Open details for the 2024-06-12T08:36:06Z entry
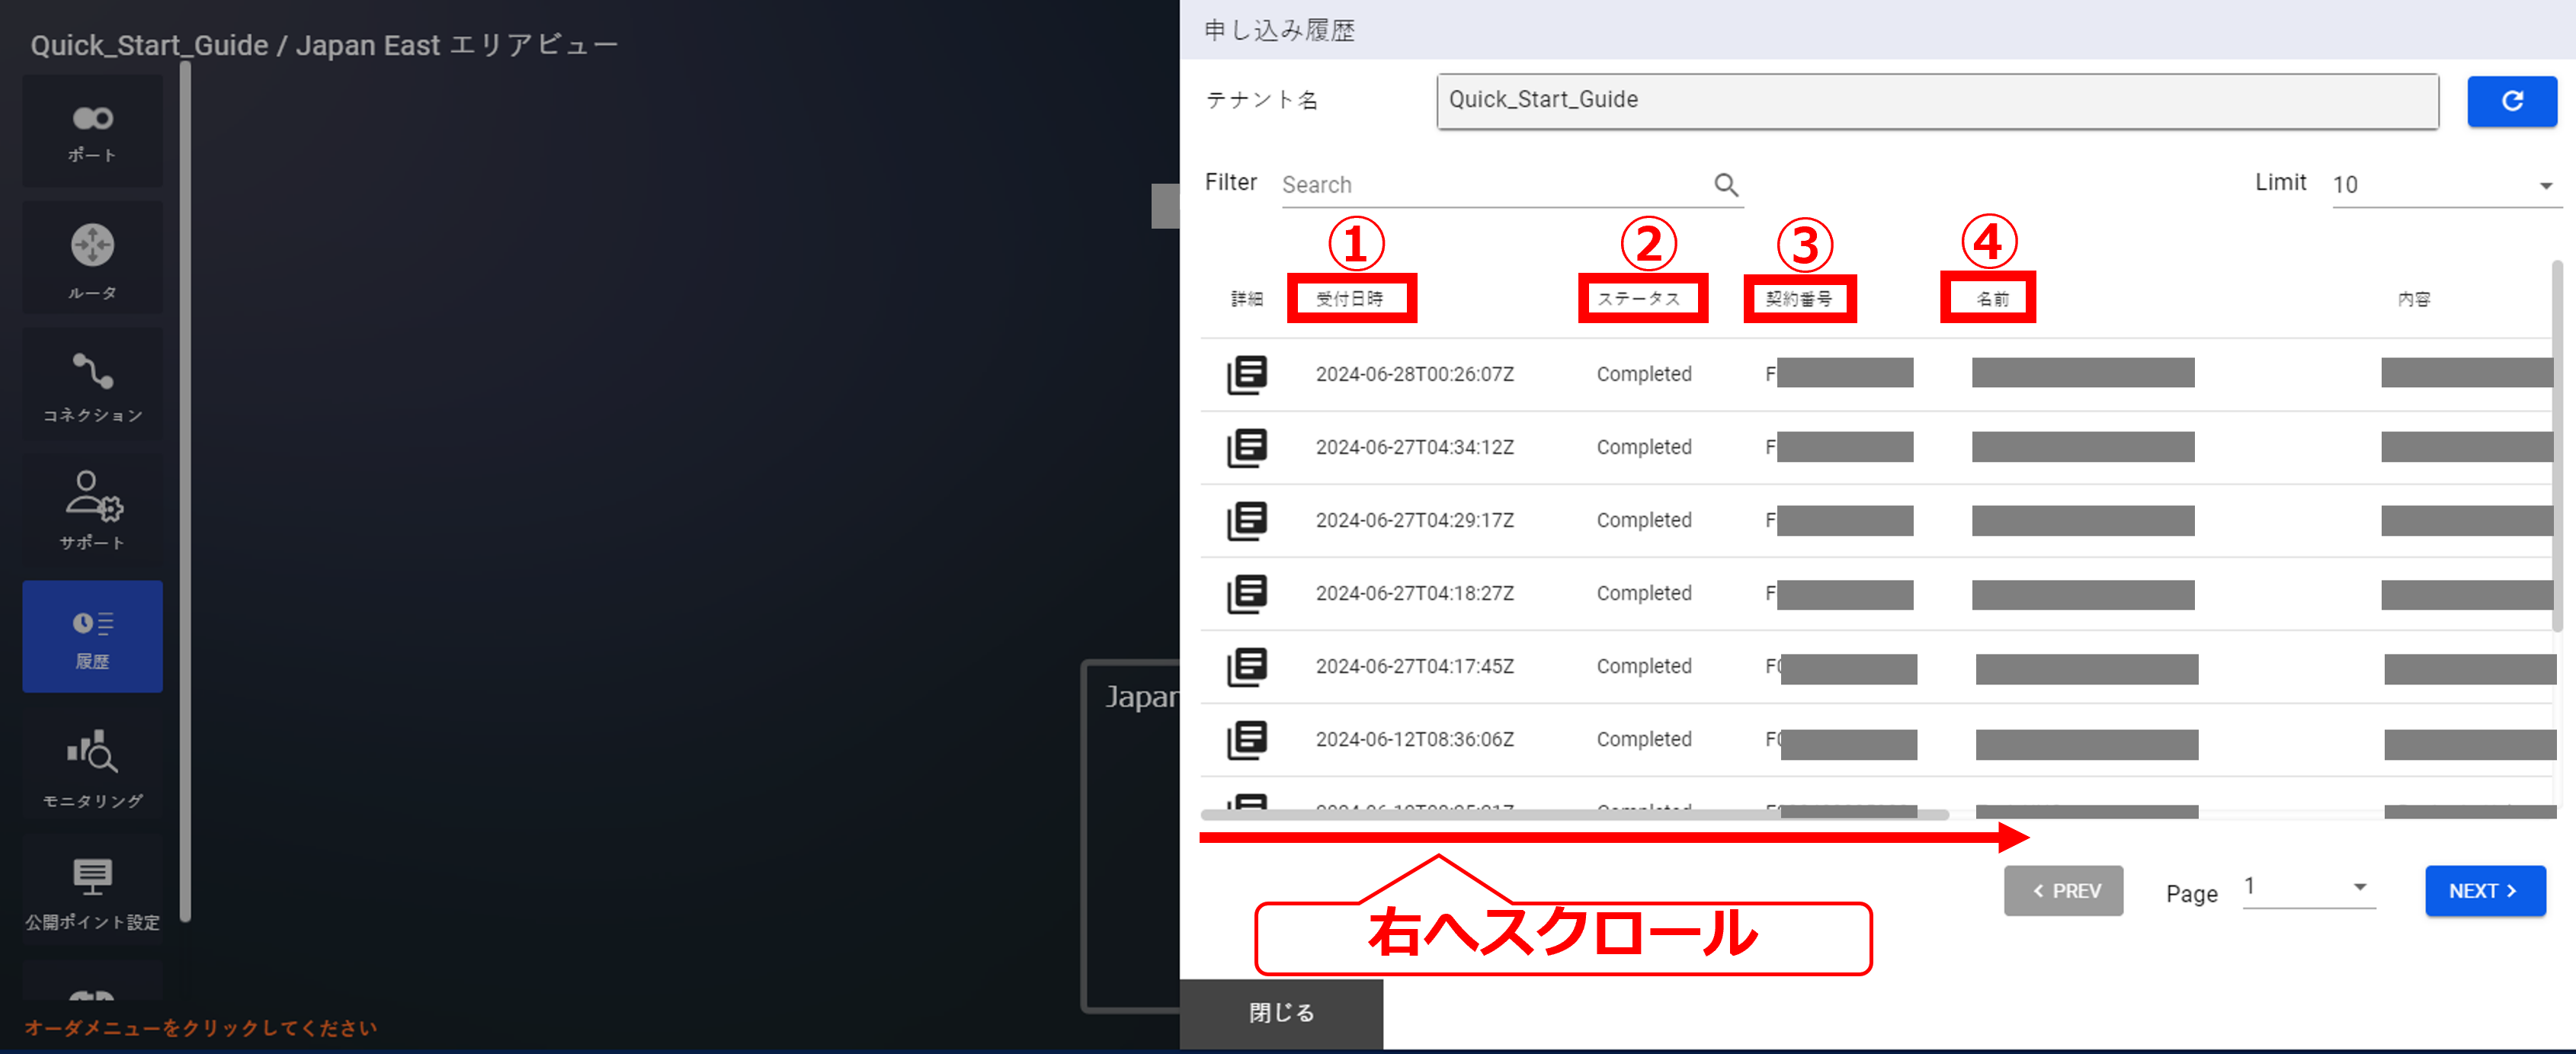The width and height of the screenshot is (2576, 1054). (x=1246, y=739)
